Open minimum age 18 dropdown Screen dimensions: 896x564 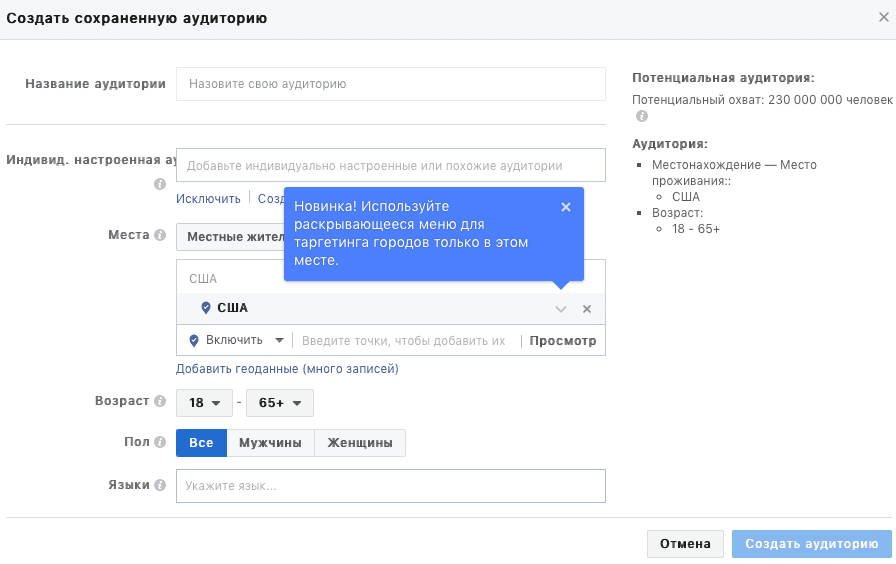(x=204, y=403)
